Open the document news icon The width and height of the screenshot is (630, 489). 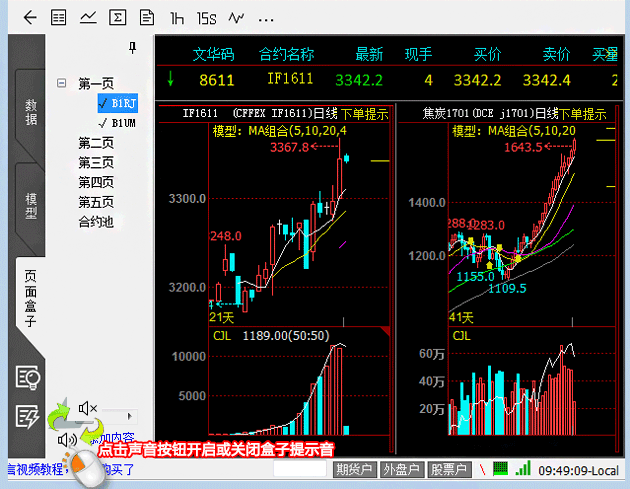click(x=147, y=17)
